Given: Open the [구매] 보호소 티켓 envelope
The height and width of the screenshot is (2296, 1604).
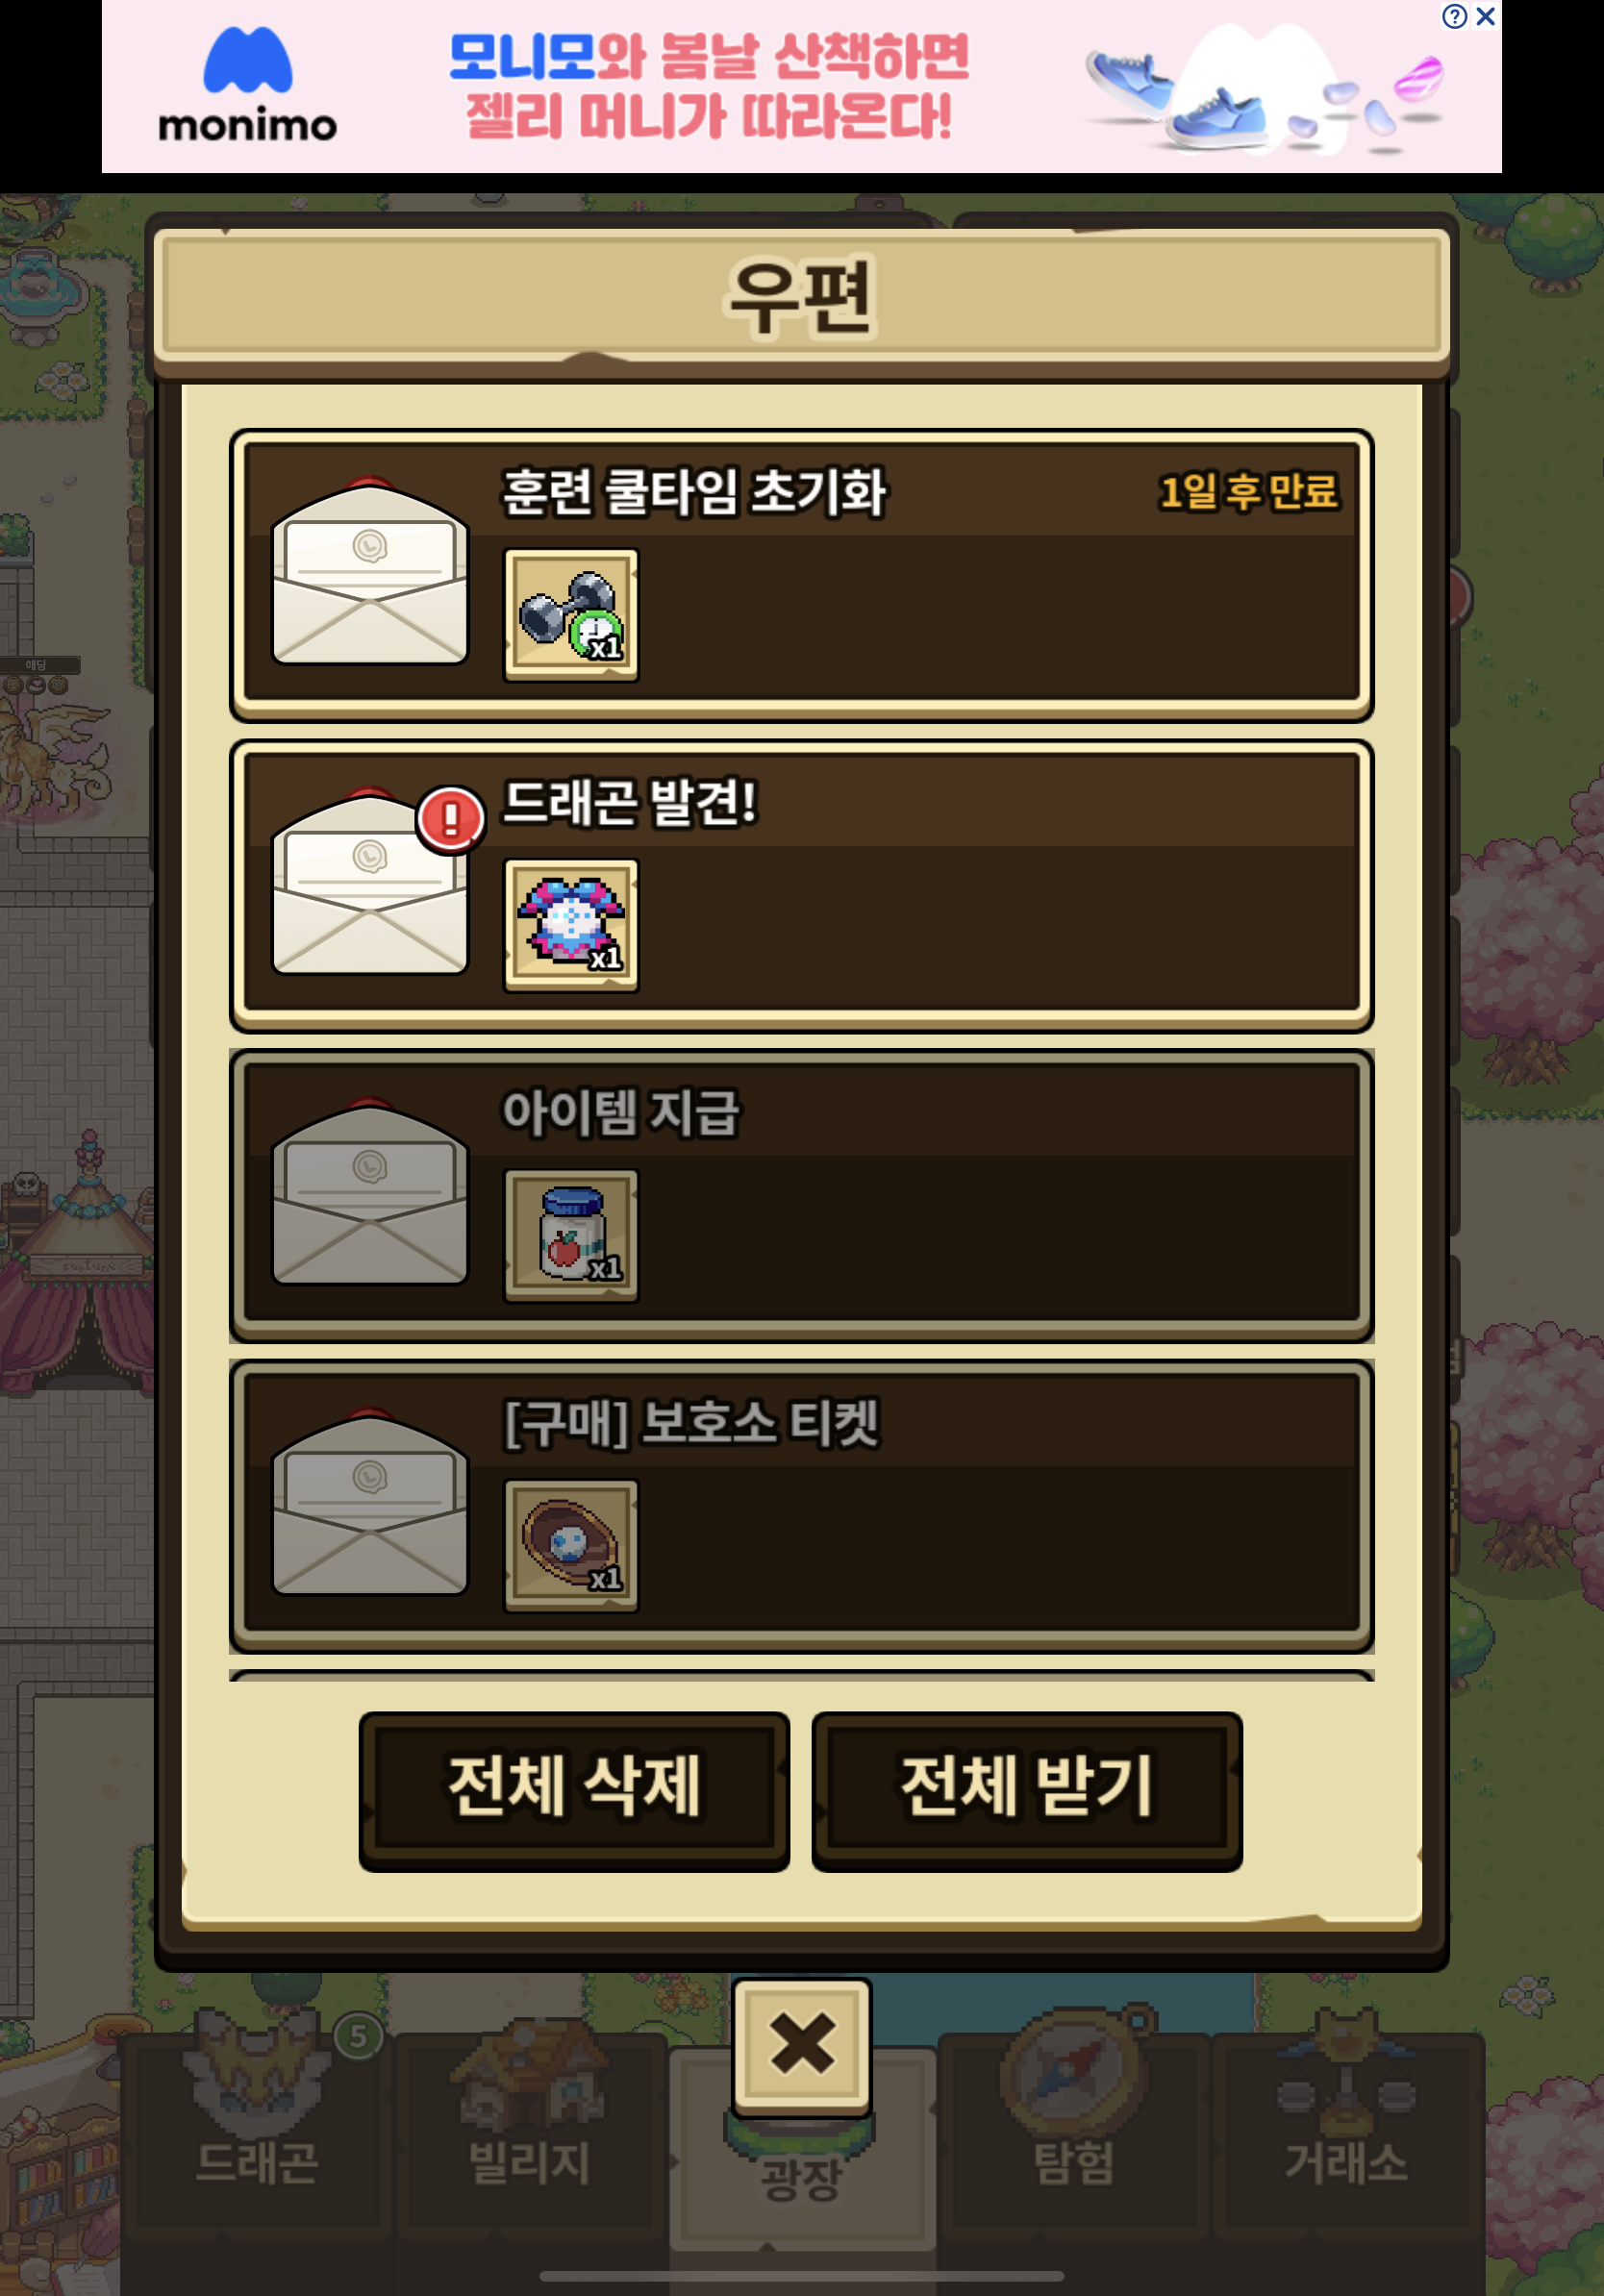Looking at the screenshot, I should [x=370, y=1500].
